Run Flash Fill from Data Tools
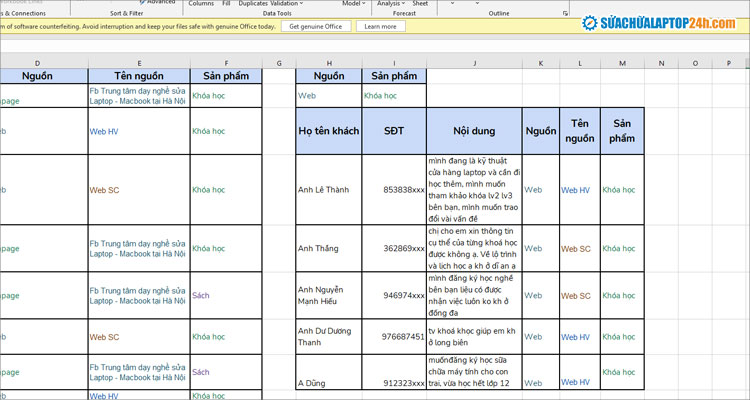 pyautogui.click(x=226, y=4)
